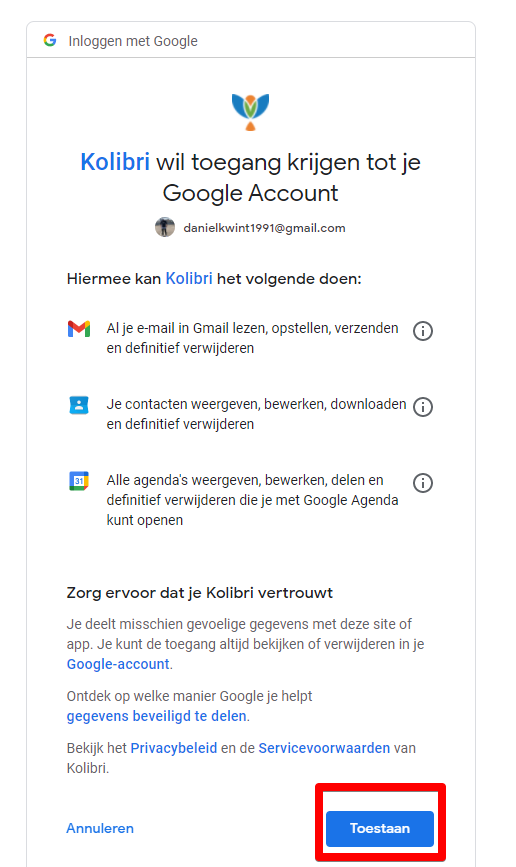Open the gegevens beveiligd te delen link
This screenshot has width=516, height=867.
tap(157, 716)
